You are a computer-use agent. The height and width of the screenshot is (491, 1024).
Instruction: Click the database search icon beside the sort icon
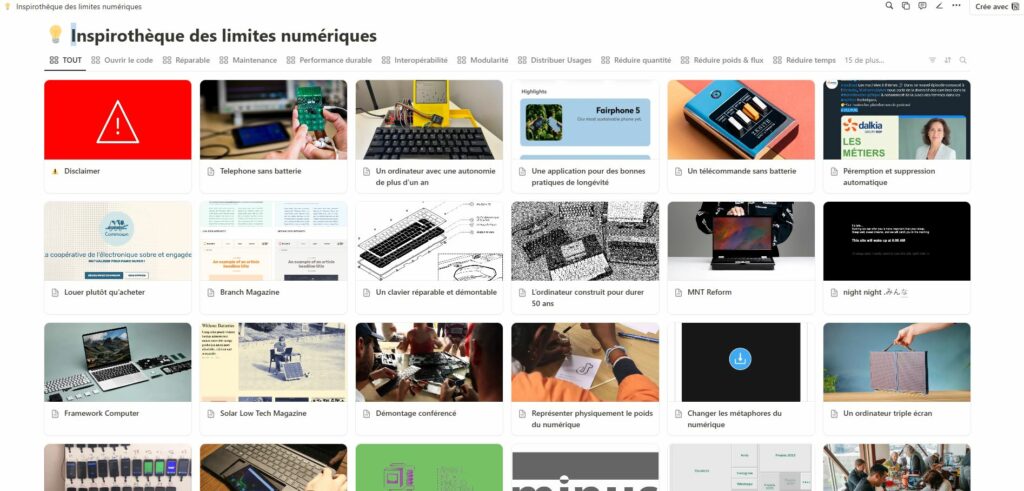click(963, 60)
